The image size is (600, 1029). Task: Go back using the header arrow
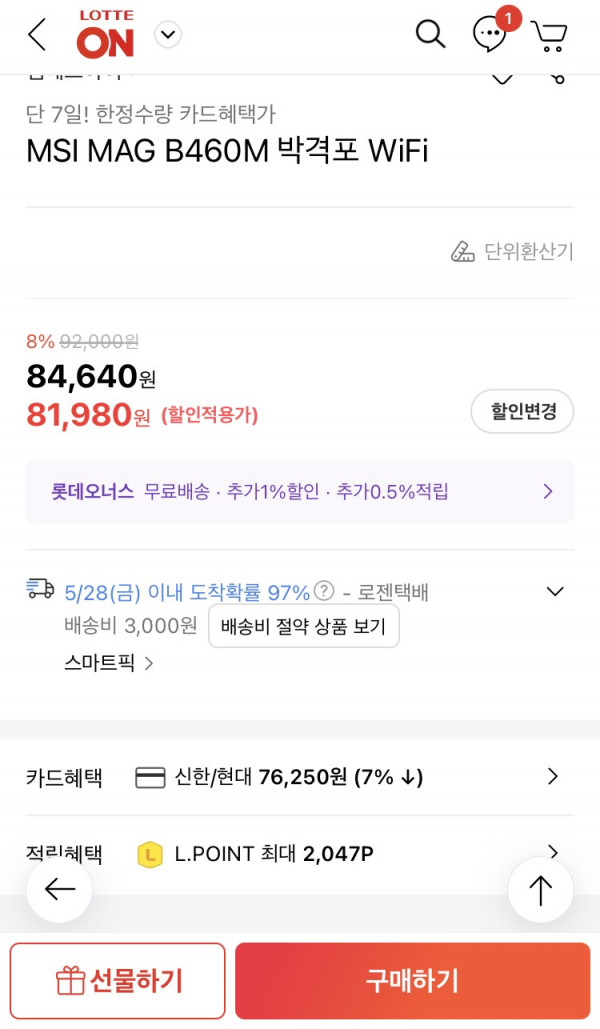[37, 34]
